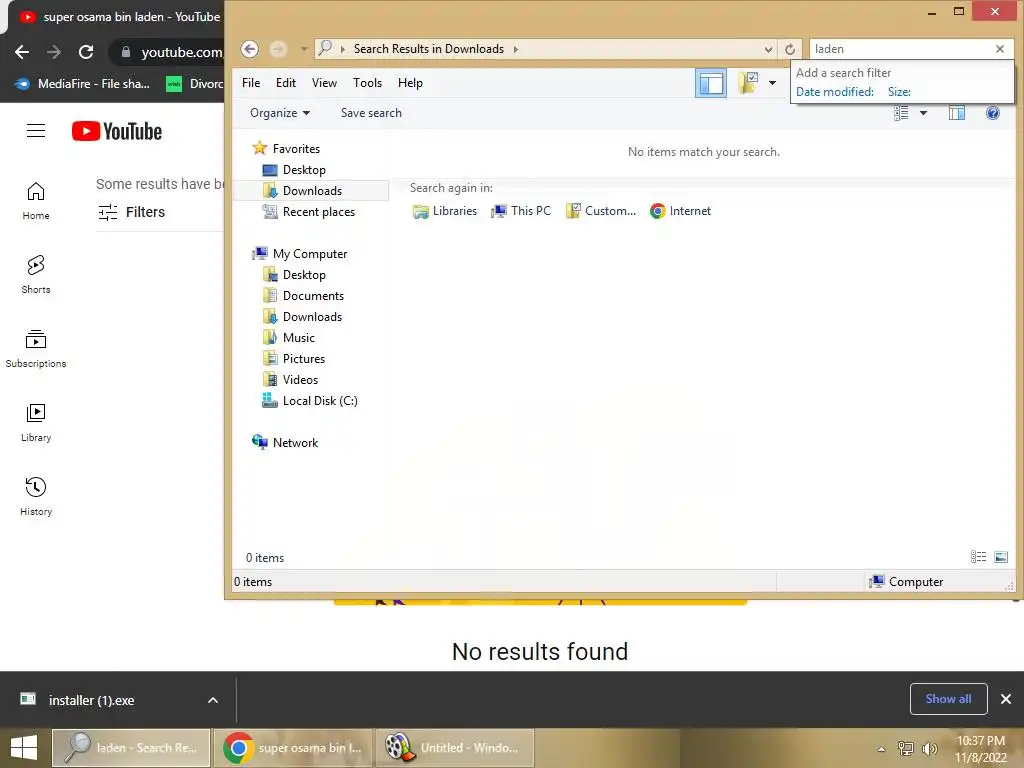Reload the YouTube page in Chrome
The width and height of the screenshot is (1024, 768).
click(86, 52)
